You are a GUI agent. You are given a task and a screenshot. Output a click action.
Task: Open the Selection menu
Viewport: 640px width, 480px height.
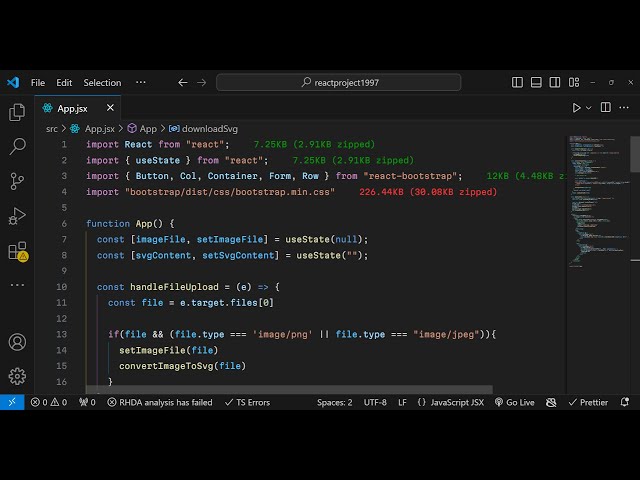[x=102, y=83]
